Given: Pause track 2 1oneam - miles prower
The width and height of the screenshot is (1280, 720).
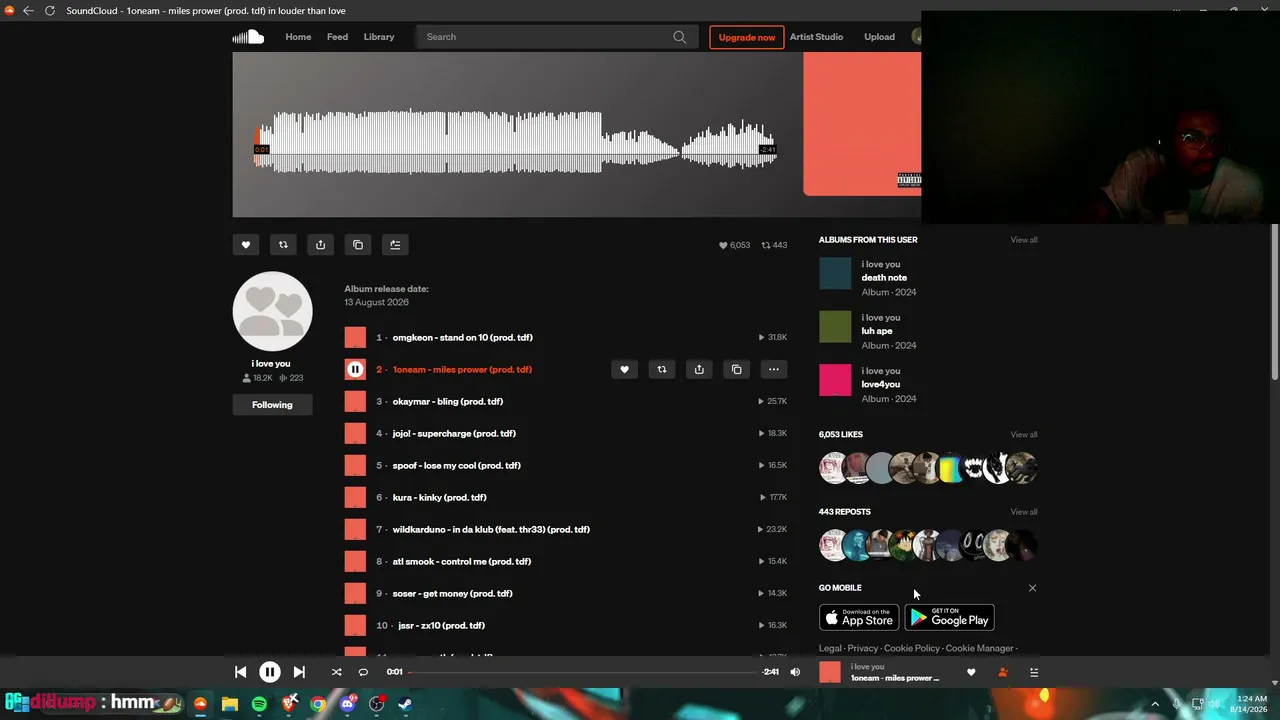Looking at the screenshot, I should pos(355,369).
